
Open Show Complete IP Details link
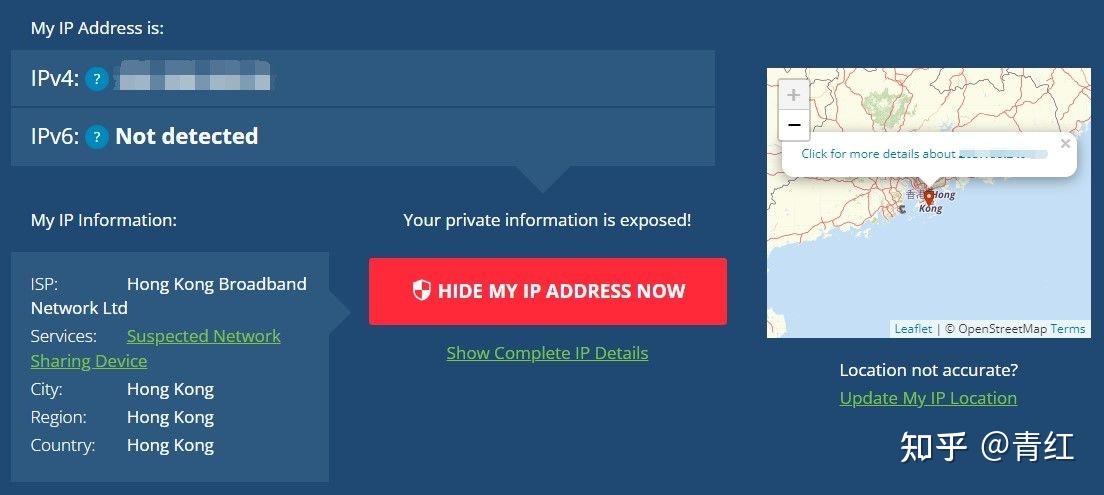pos(547,353)
